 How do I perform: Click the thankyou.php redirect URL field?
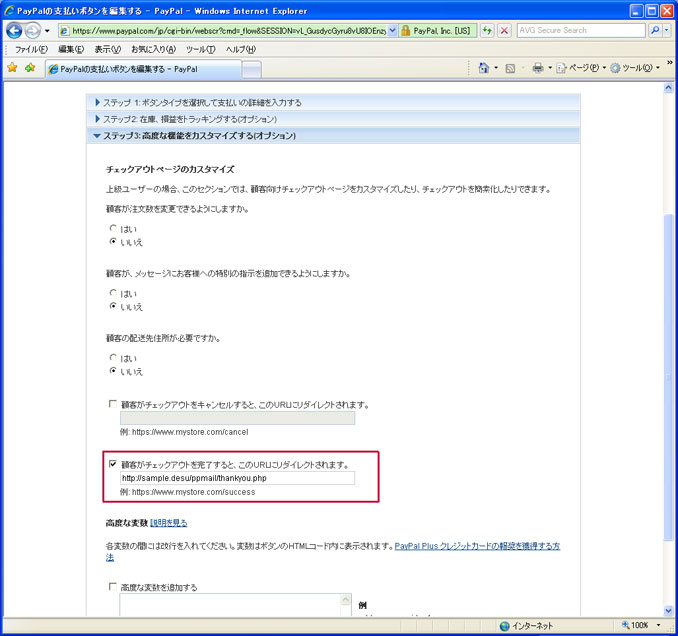[x=237, y=478]
